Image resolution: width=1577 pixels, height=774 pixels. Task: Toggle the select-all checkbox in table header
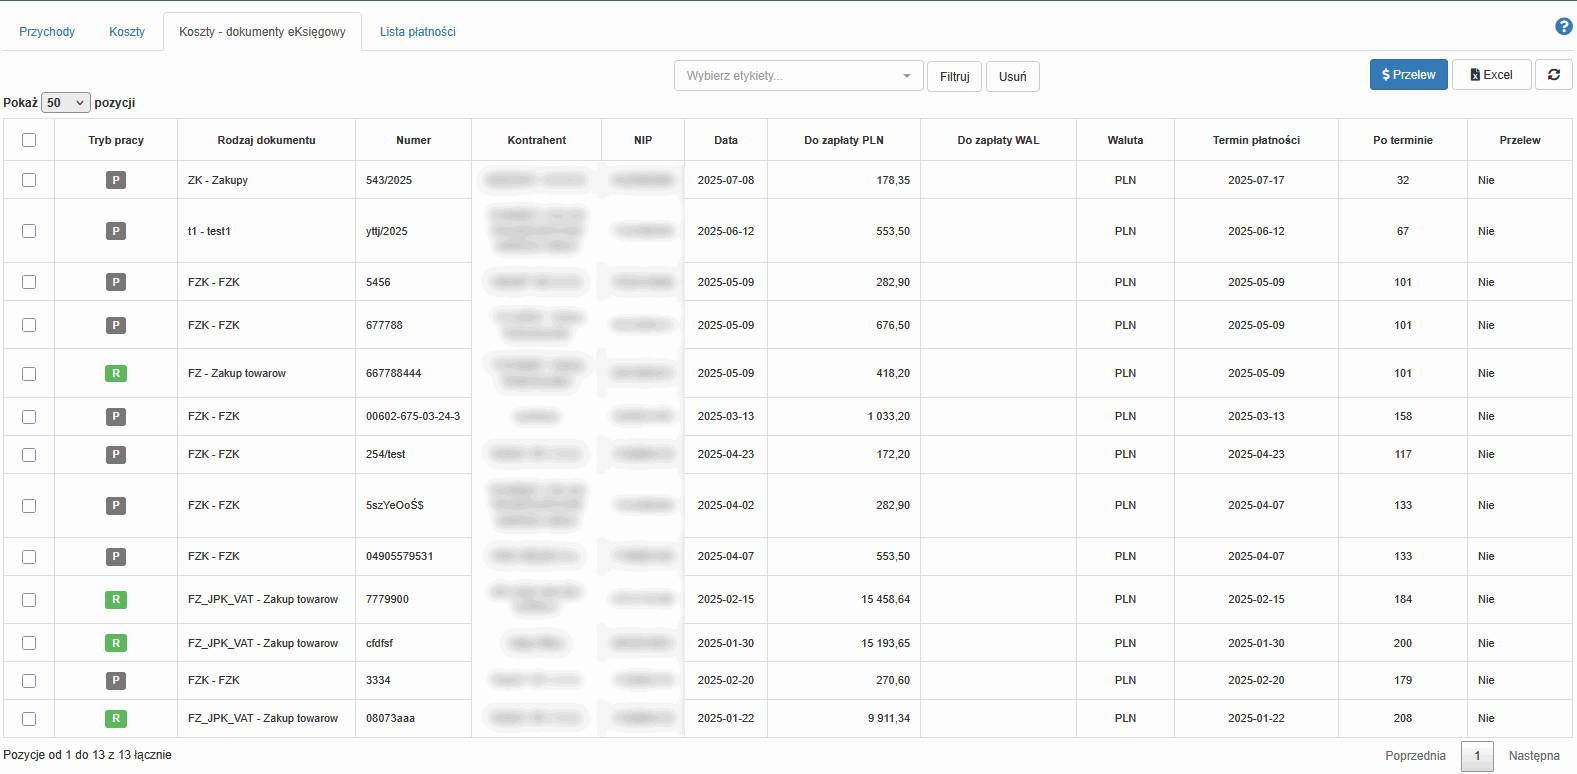click(x=29, y=140)
